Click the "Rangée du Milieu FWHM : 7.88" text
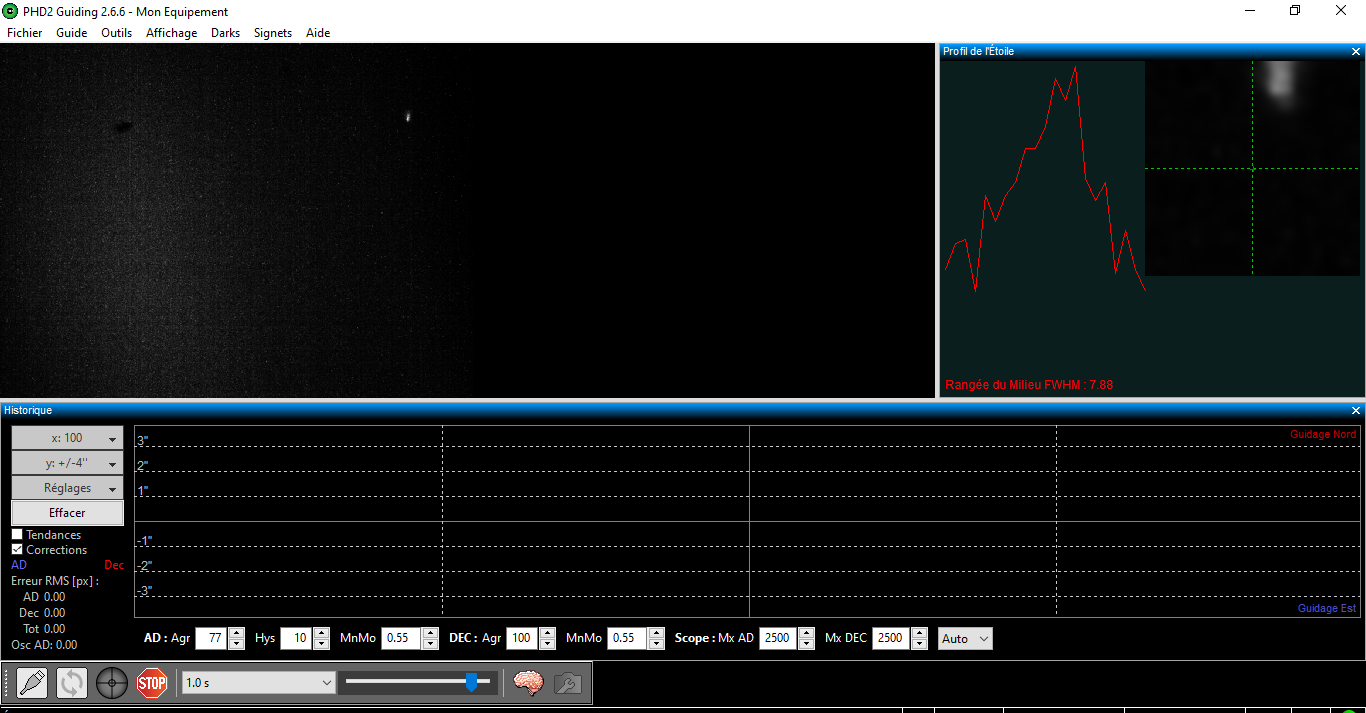The width and height of the screenshot is (1366, 713). (1029, 385)
